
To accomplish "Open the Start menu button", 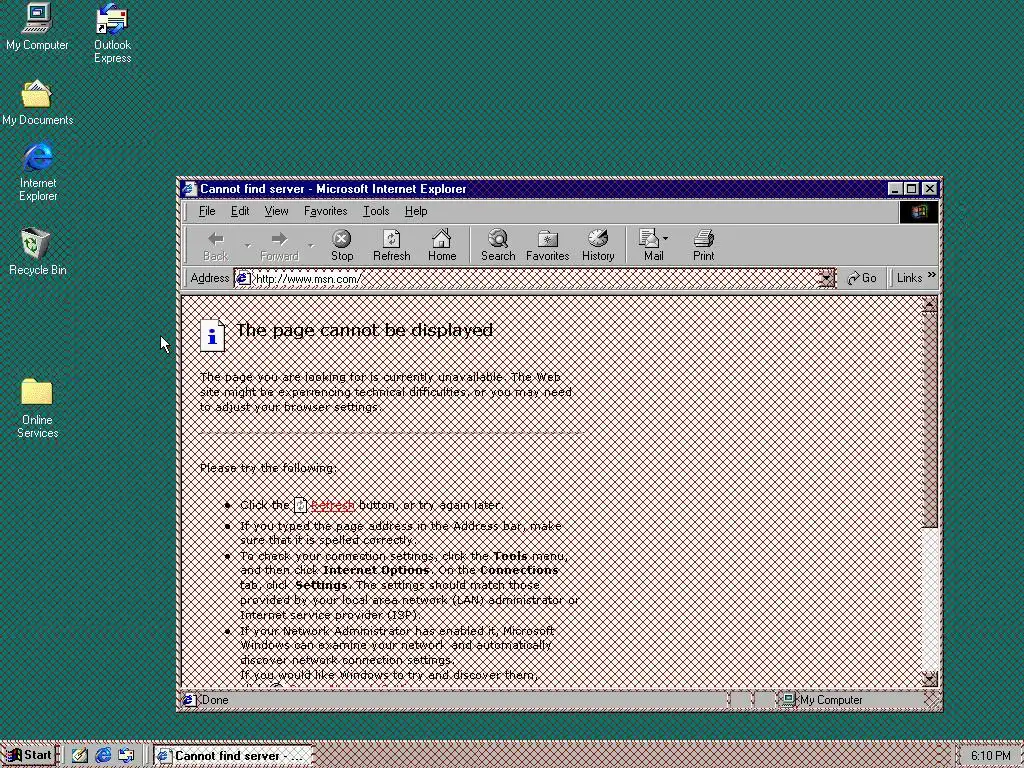I will (29, 756).
